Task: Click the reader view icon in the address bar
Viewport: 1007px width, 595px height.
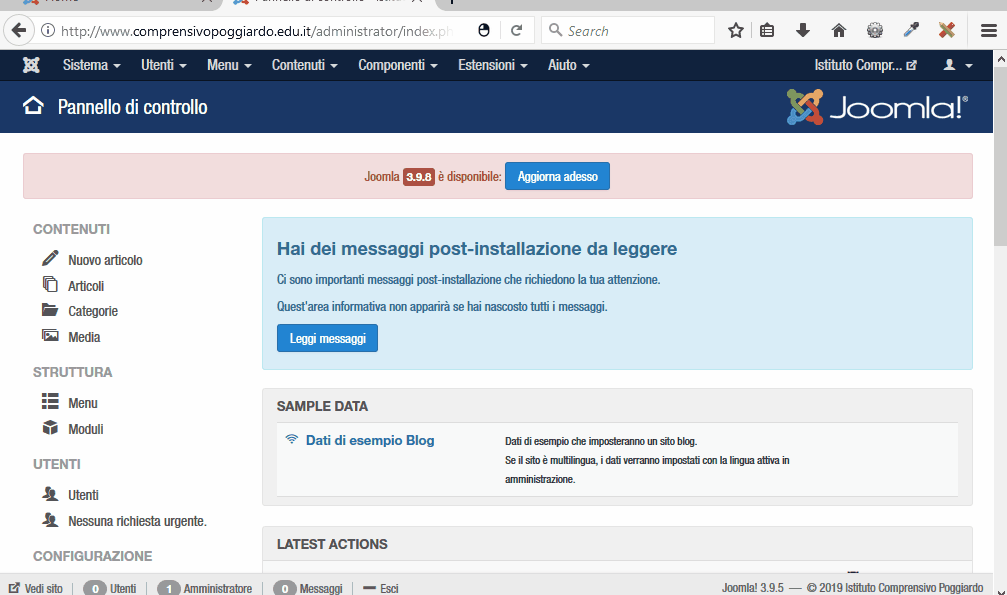Action: [x=484, y=30]
